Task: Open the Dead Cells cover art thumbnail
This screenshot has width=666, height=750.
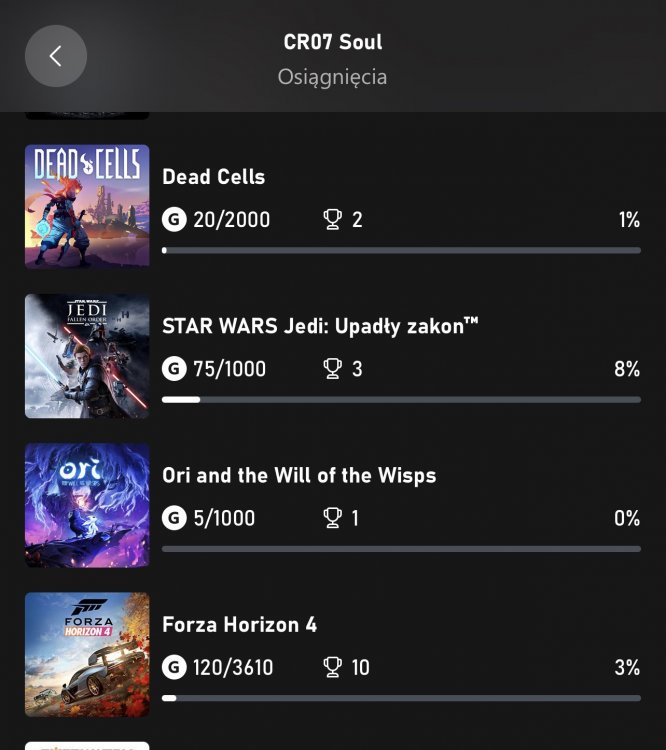Action: (x=87, y=206)
